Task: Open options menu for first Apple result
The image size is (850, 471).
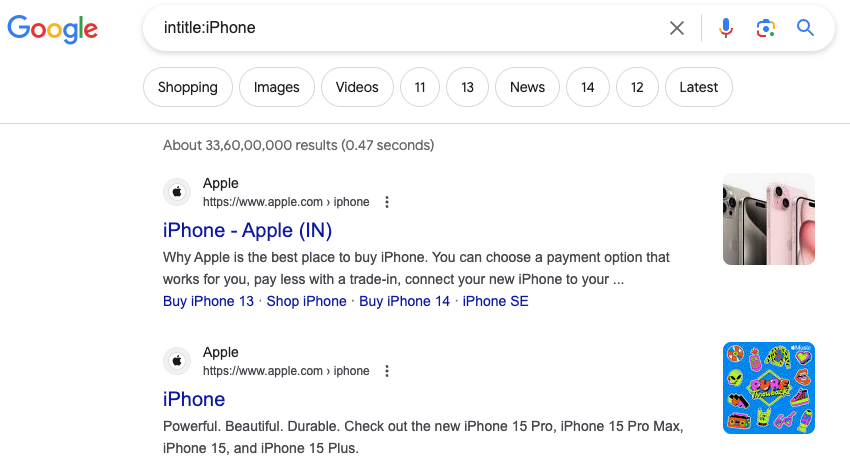Action: pyautogui.click(x=387, y=202)
